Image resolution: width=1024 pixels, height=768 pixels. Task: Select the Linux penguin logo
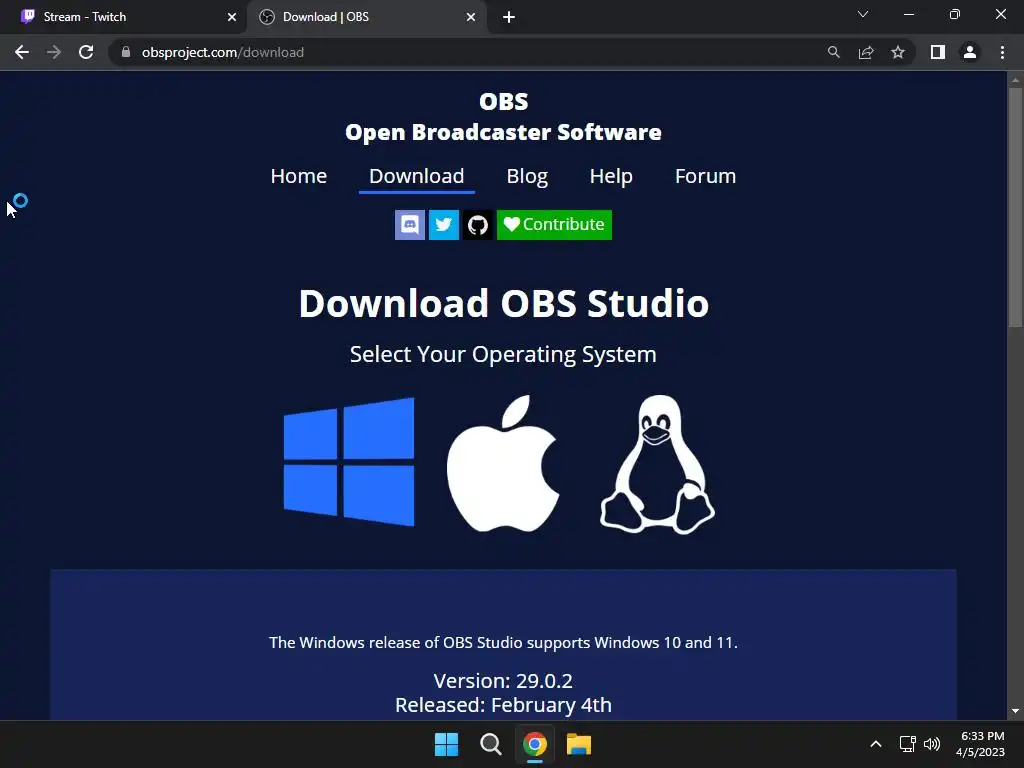[658, 464]
